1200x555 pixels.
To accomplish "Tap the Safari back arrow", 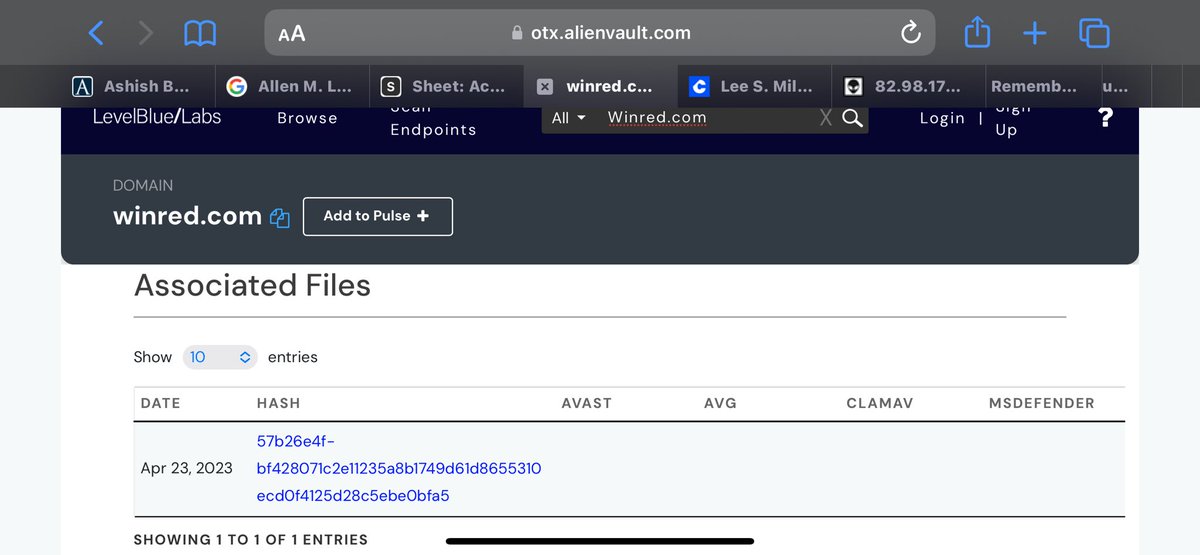I will click(x=96, y=33).
